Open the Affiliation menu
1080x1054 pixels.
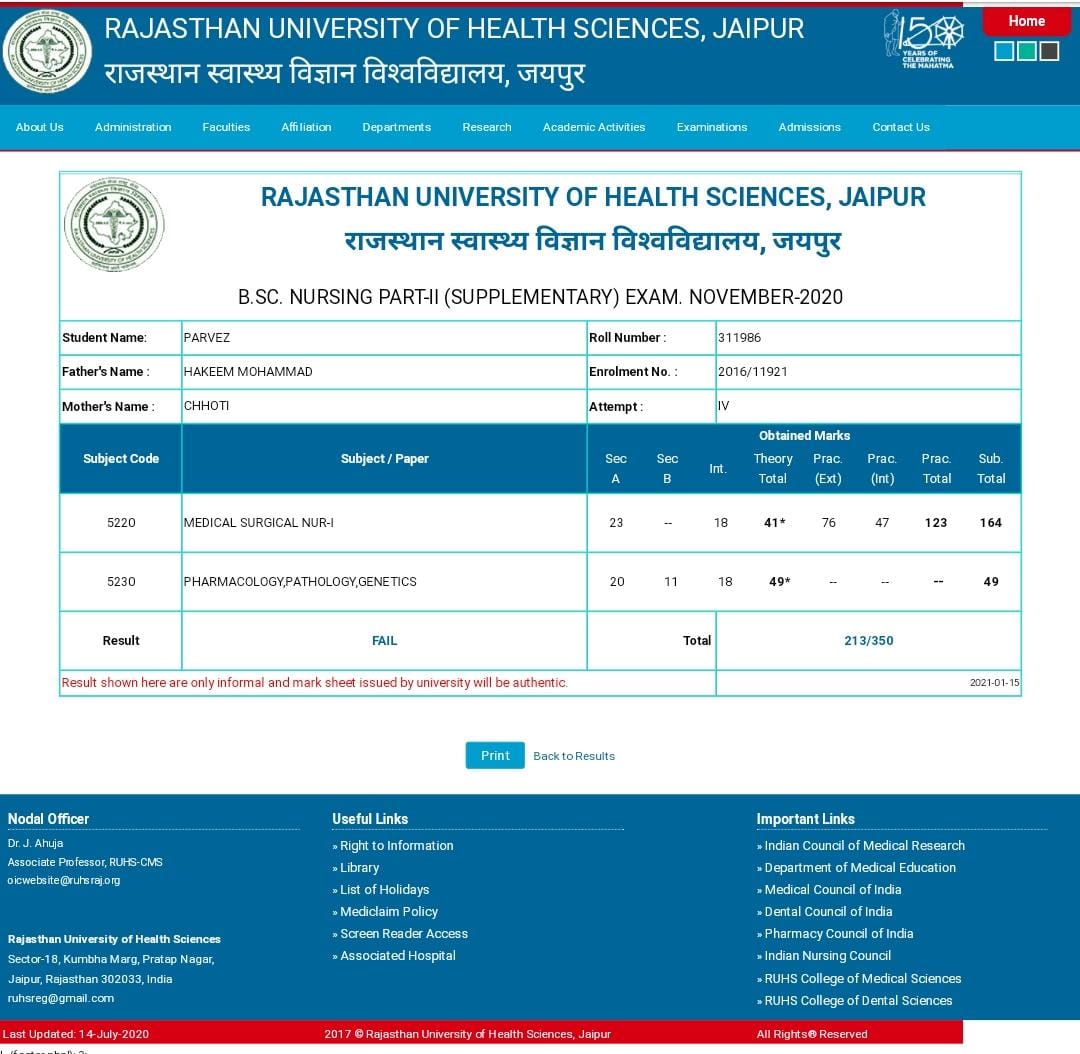tap(306, 127)
